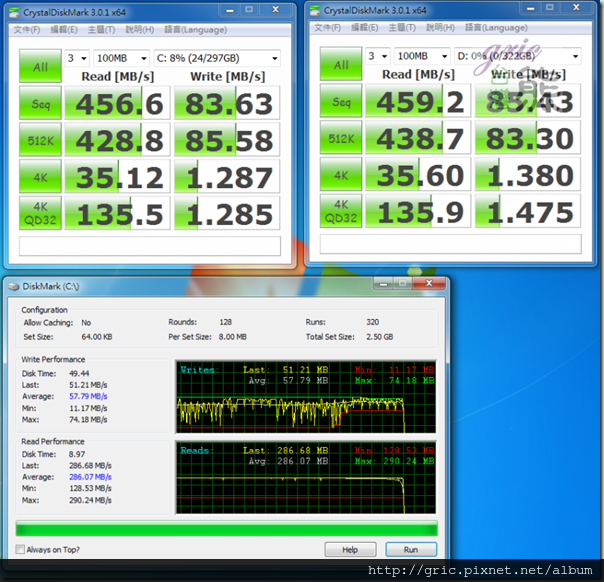Run Seq test in C: drive CrystalDiskMark
Viewport: 604px width, 582px height.
point(40,103)
